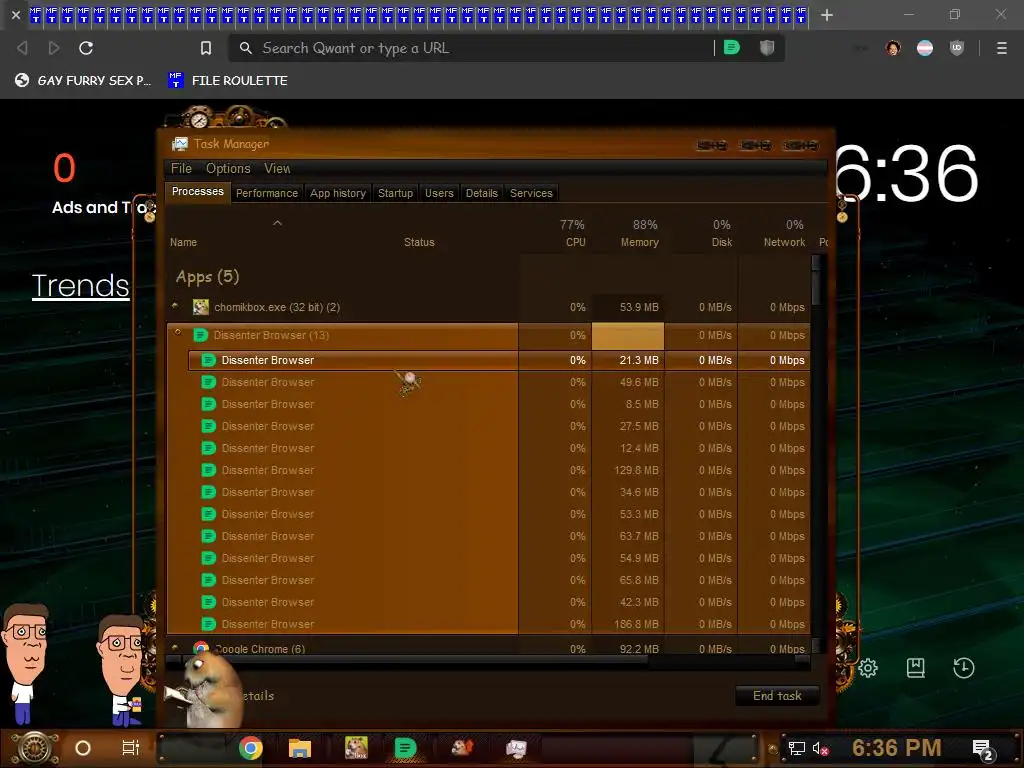Open Task View on the taskbar
The width and height of the screenshot is (1024, 768).
pos(131,748)
